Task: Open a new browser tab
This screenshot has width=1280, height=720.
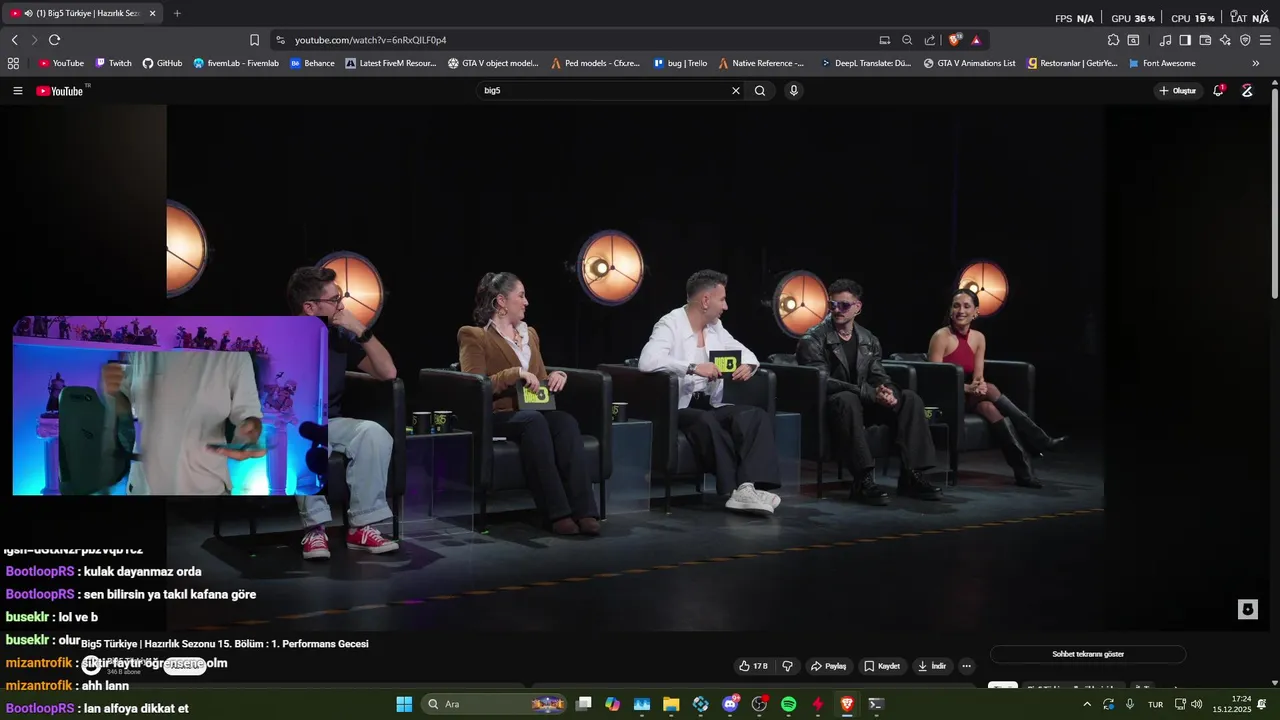Action: pos(177,13)
